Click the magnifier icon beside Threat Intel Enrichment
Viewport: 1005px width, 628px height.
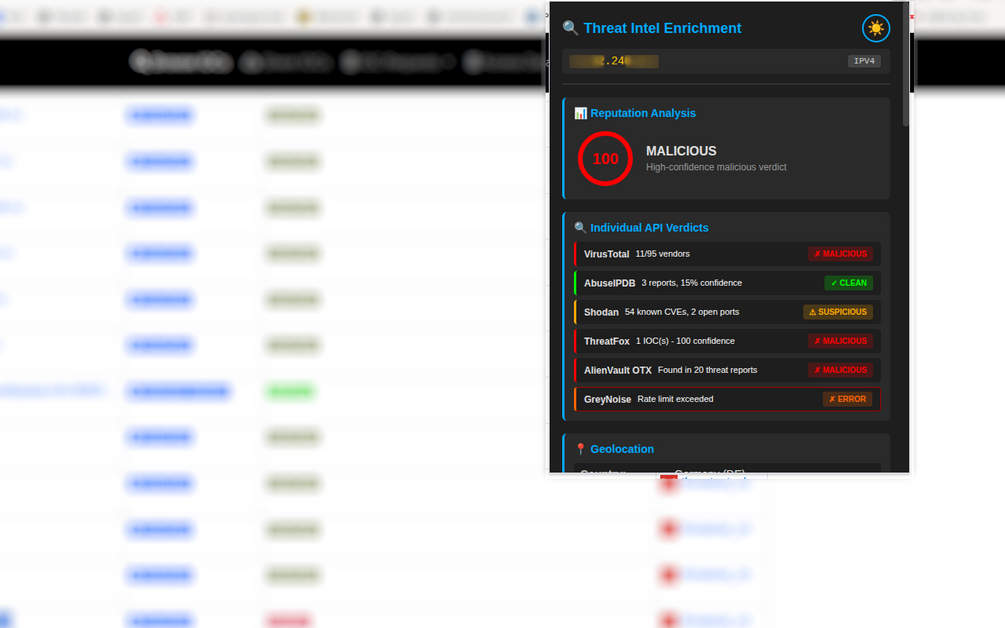click(x=570, y=28)
